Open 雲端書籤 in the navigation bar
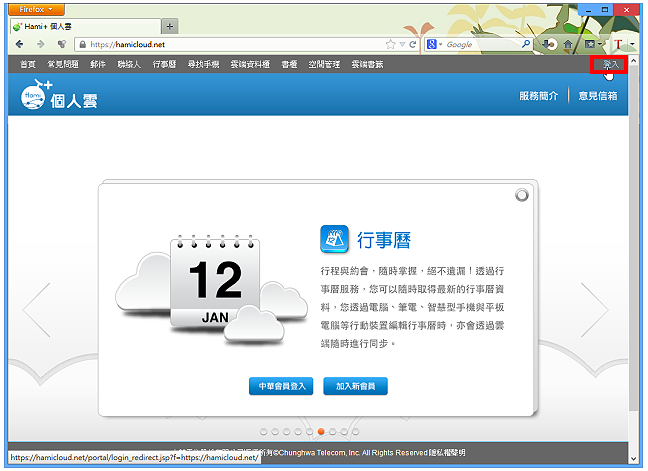 pos(367,64)
